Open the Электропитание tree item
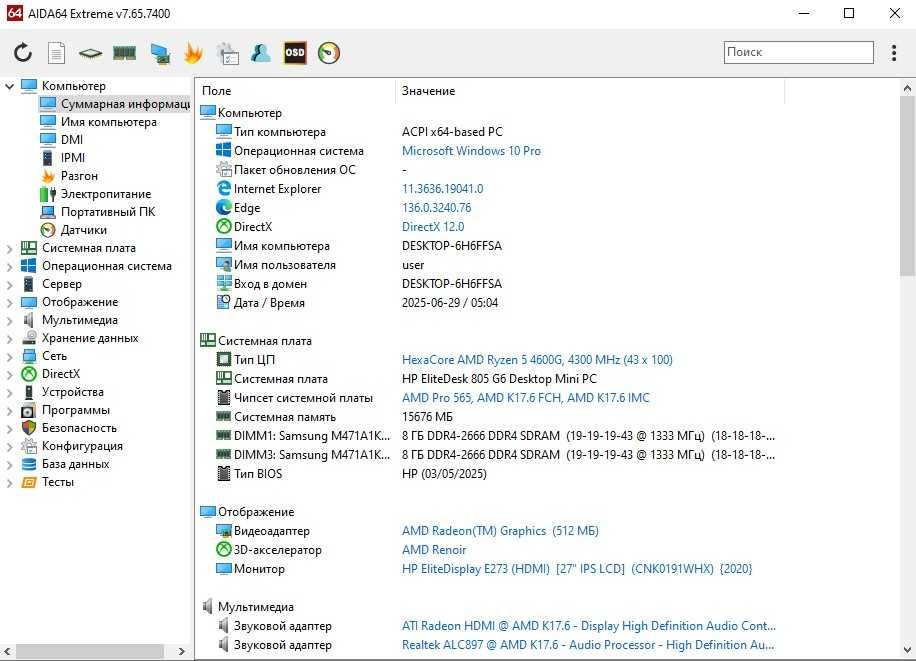 pyautogui.click(x=106, y=194)
